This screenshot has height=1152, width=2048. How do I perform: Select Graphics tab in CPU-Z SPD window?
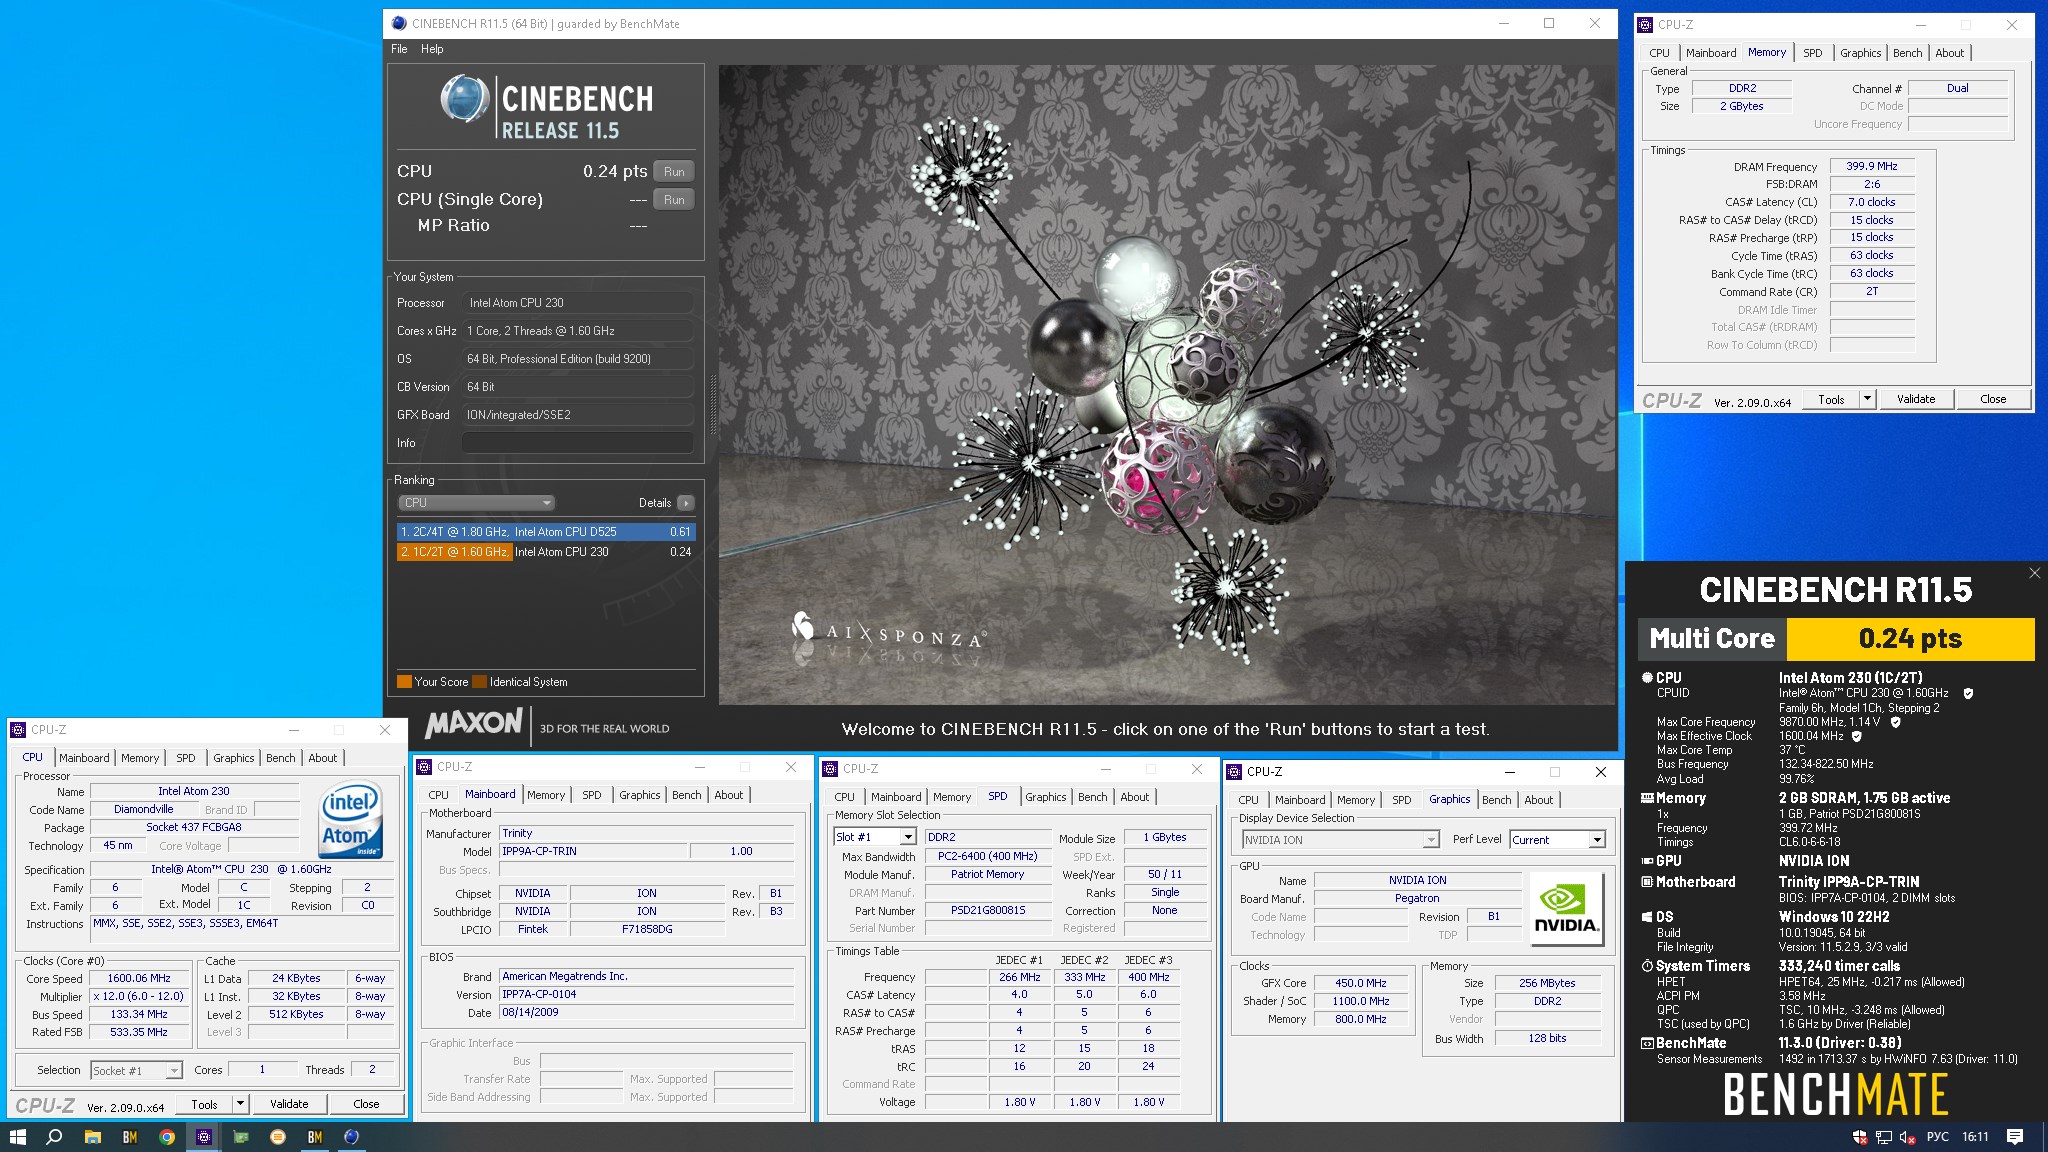pos(1046,797)
